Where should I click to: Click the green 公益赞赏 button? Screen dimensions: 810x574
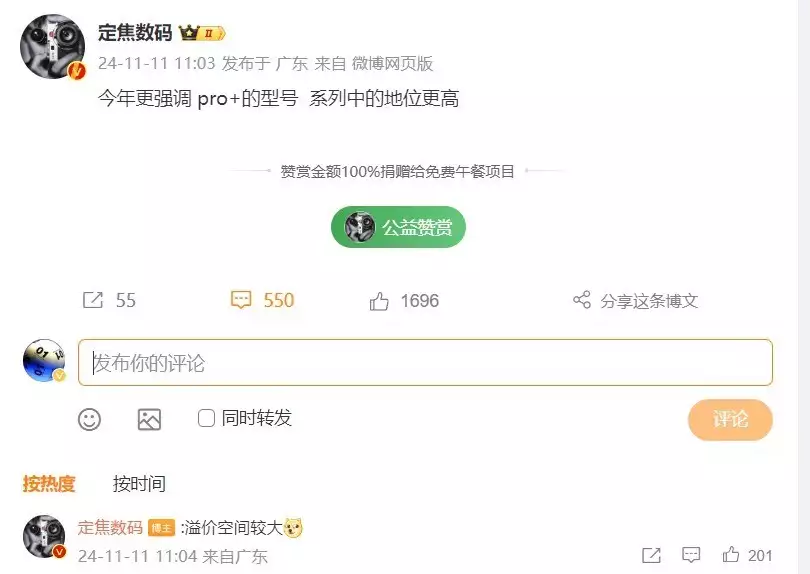coord(398,227)
